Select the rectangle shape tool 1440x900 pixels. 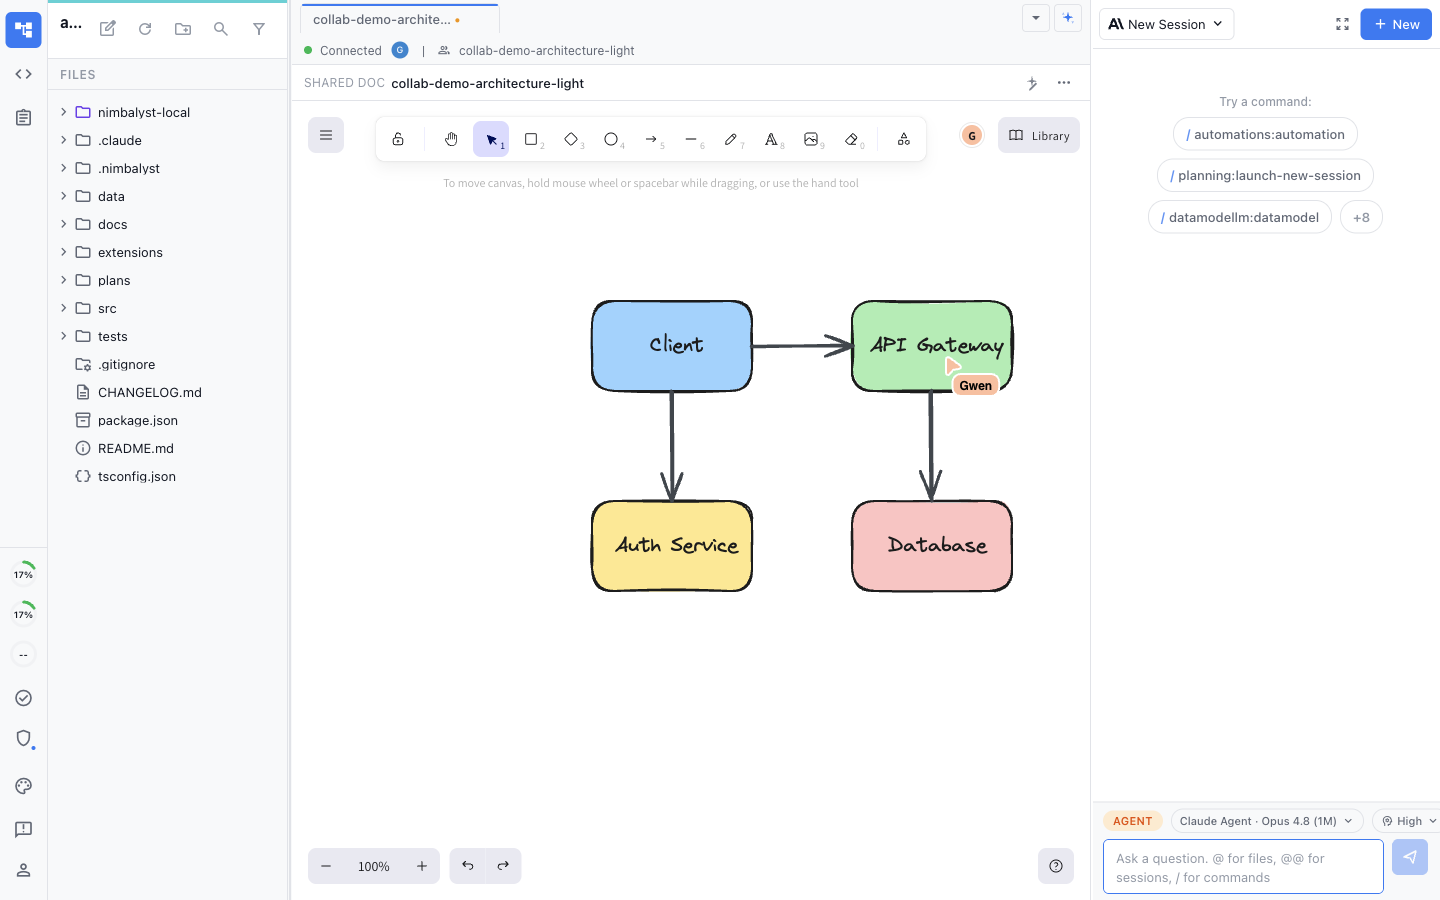click(x=531, y=140)
